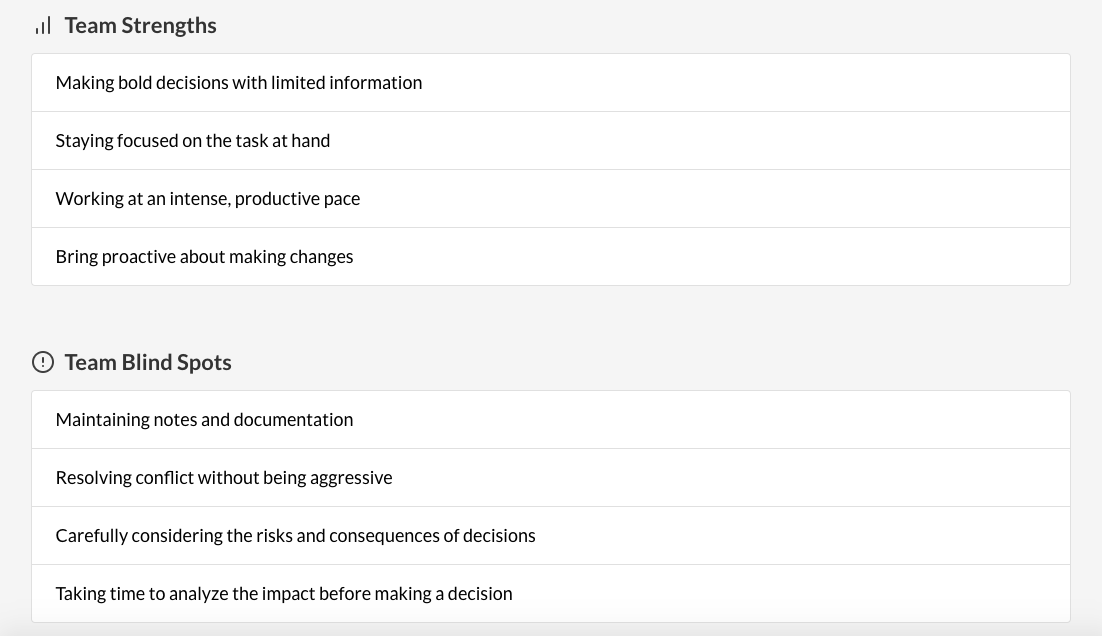The image size is (1102, 636).
Task: Open the 'Making bold decisions with limited information' row
Action: tap(551, 83)
